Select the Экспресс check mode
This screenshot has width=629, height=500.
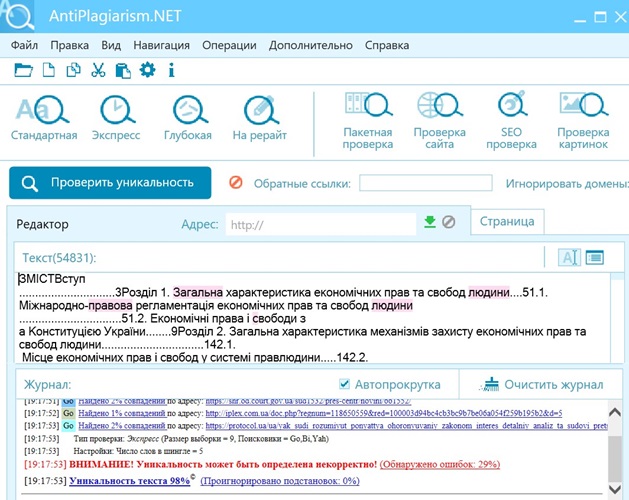tap(116, 118)
